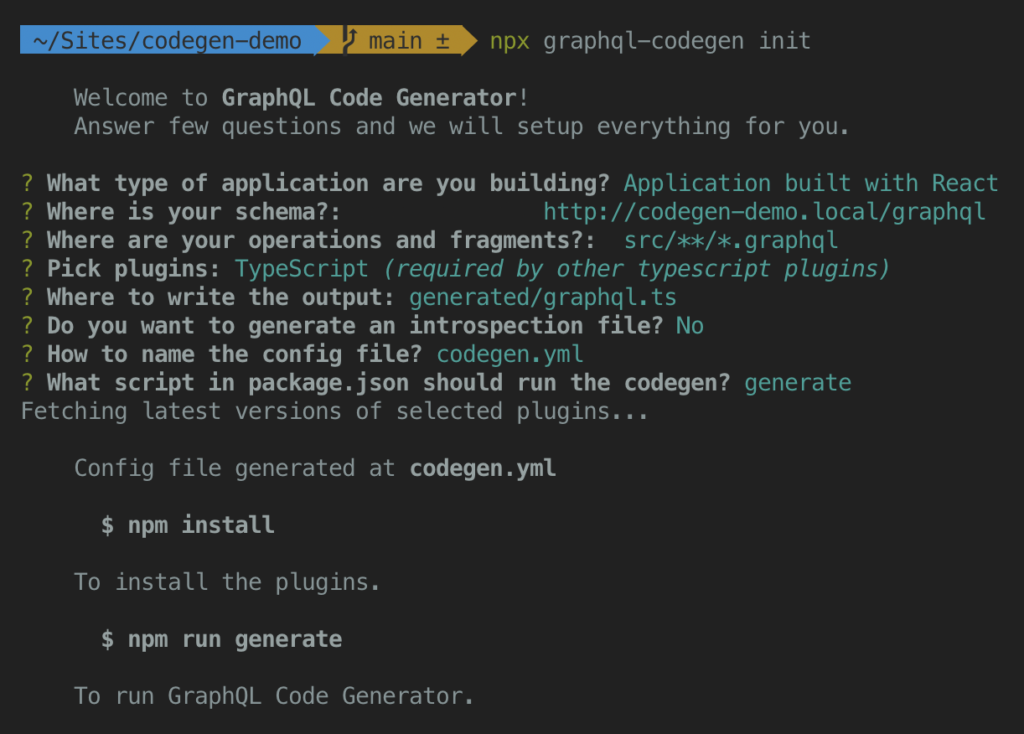Click the 'npx' command word

[509, 41]
